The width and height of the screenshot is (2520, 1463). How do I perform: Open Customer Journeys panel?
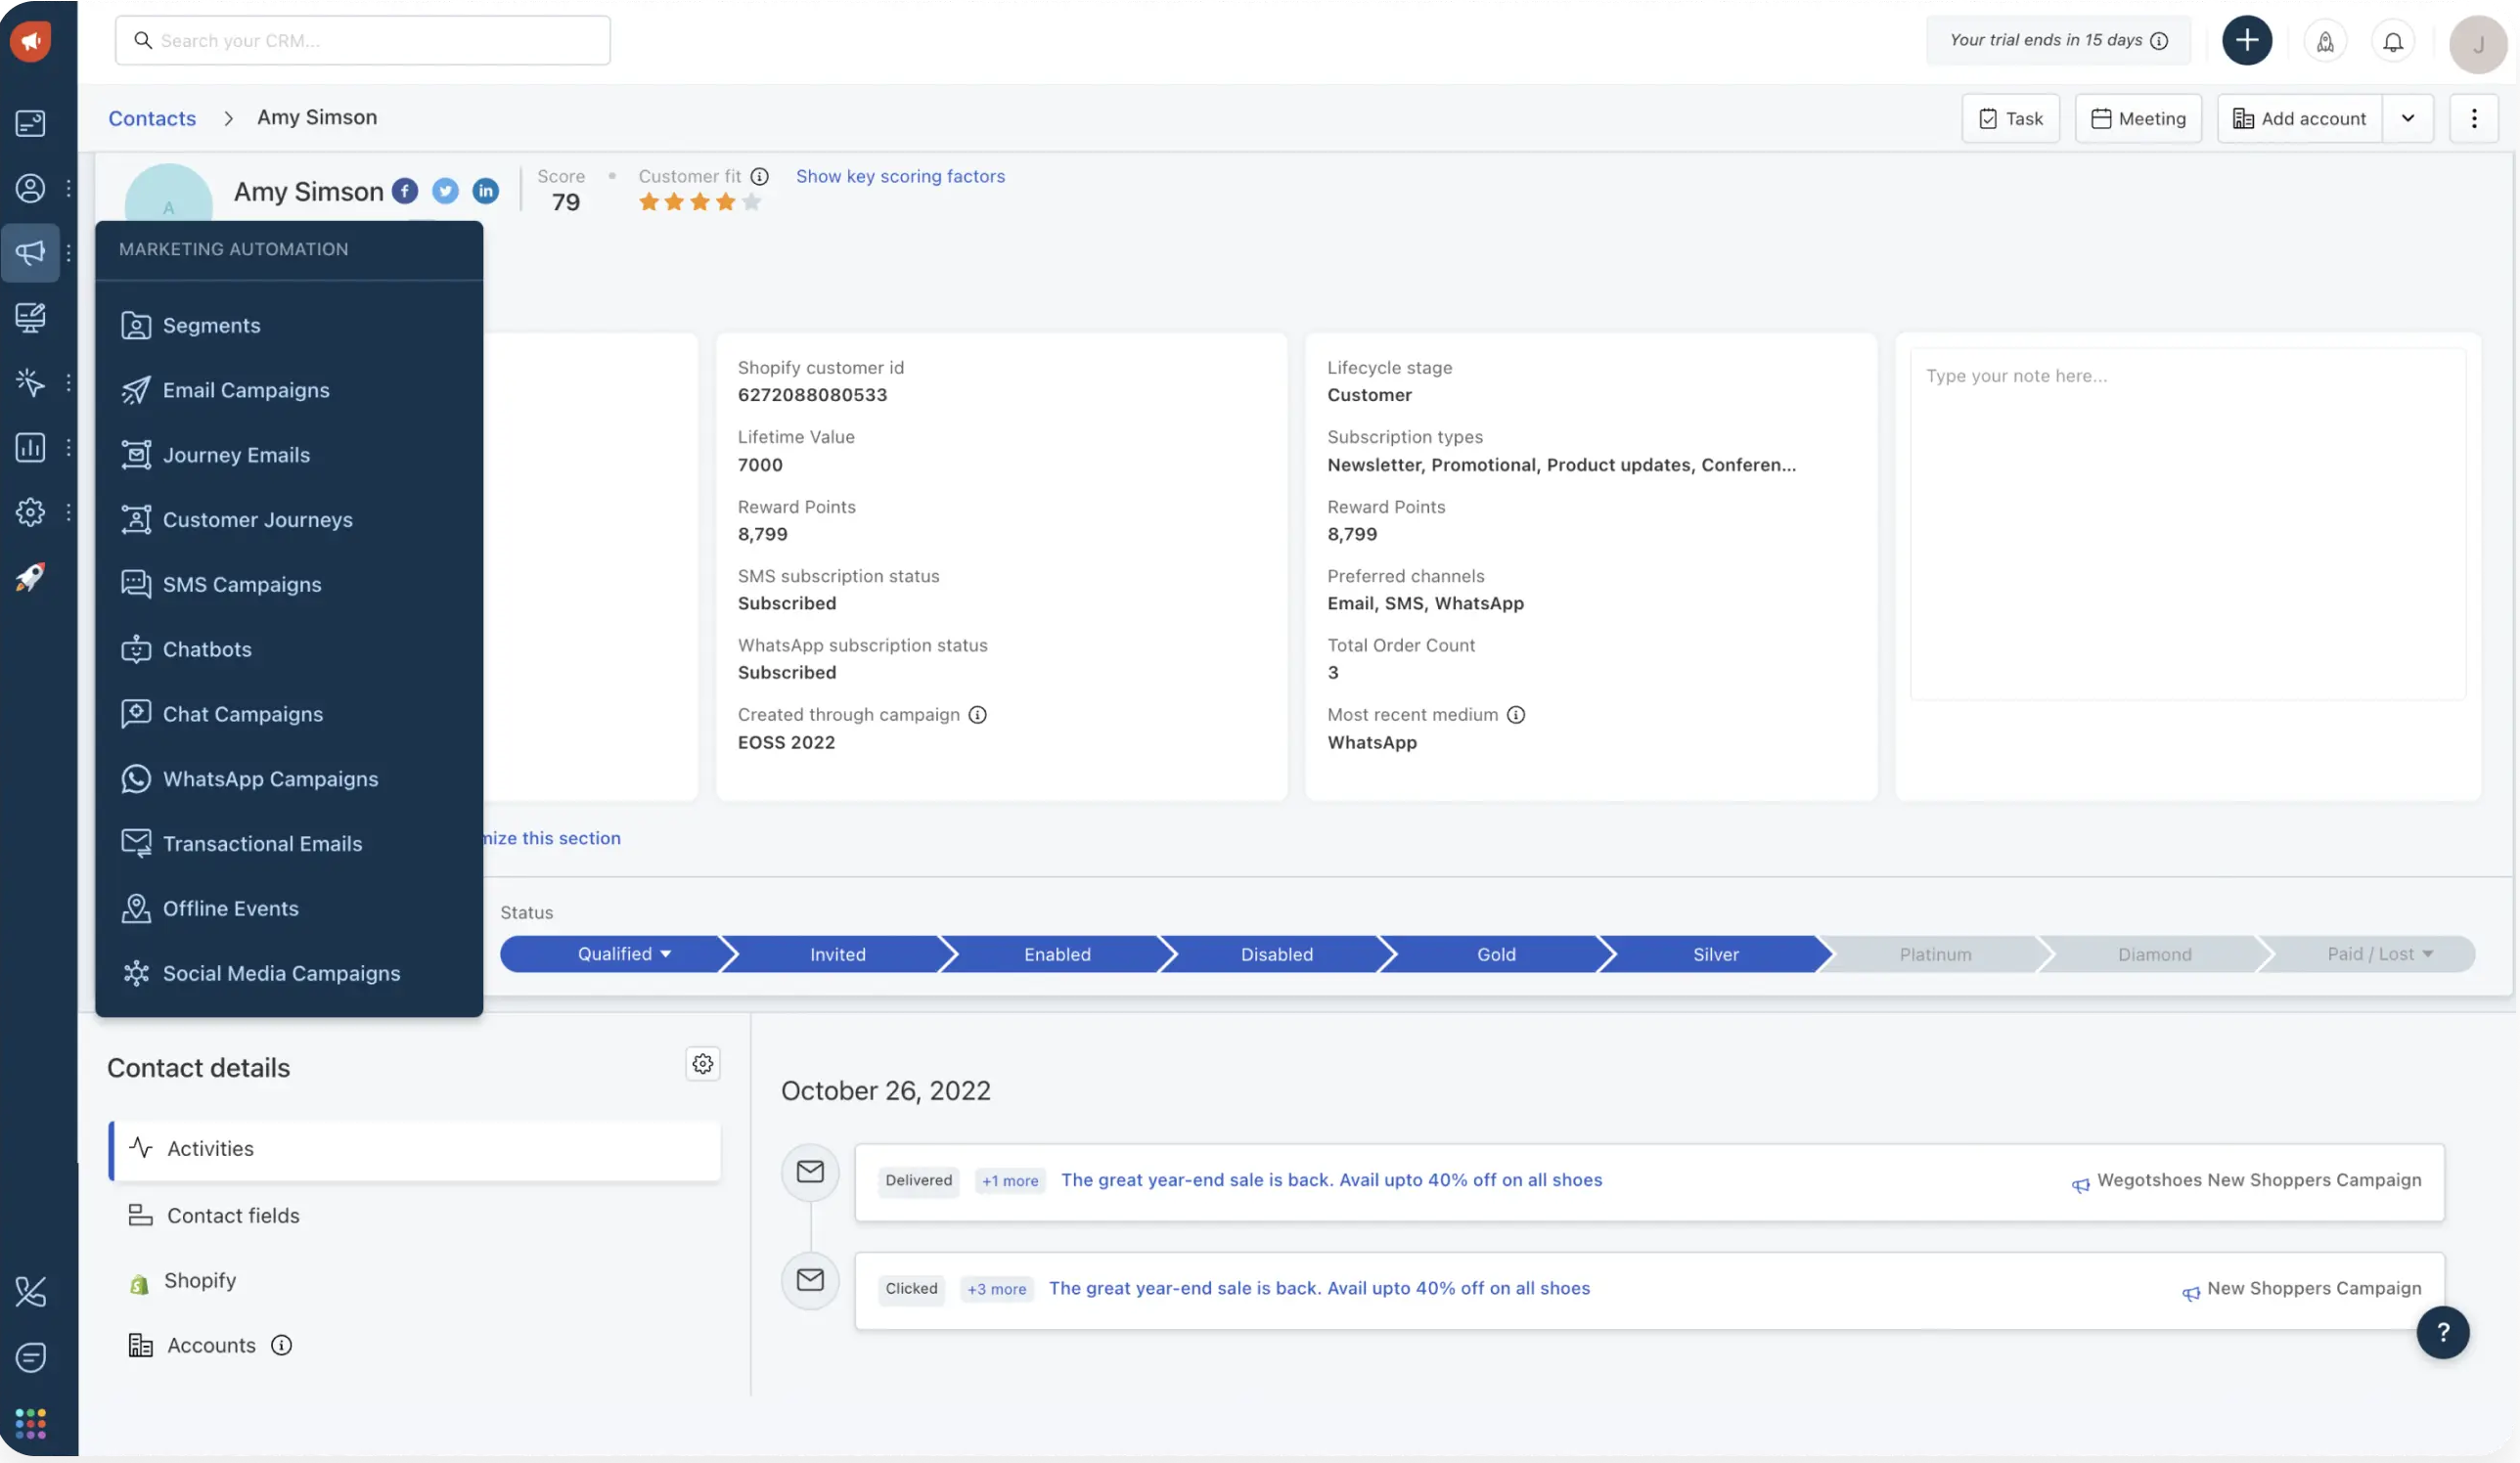click(x=257, y=521)
